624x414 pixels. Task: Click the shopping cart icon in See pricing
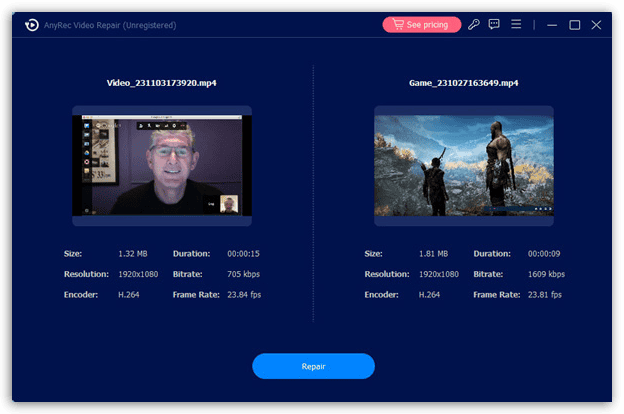(398, 24)
